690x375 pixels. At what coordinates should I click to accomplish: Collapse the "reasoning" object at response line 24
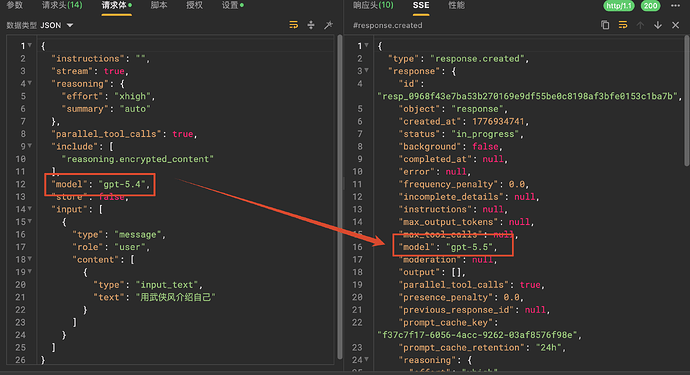pyautogui.click(x=367, y=360)
